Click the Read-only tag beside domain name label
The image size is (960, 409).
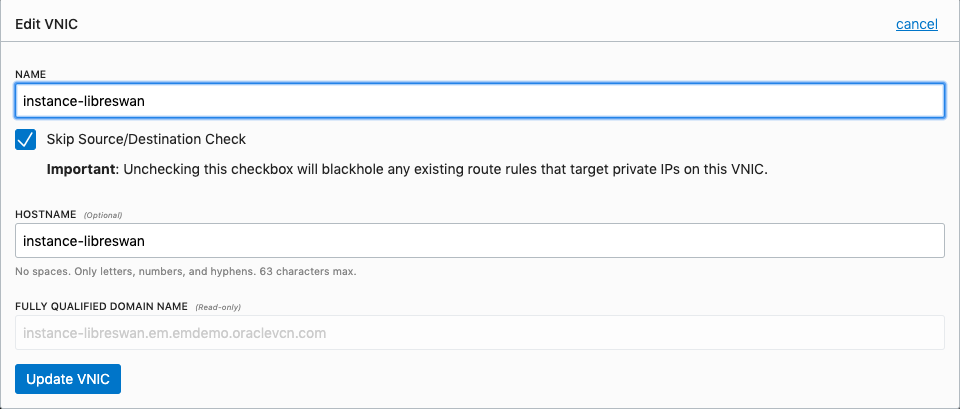(x=217, y=307)
